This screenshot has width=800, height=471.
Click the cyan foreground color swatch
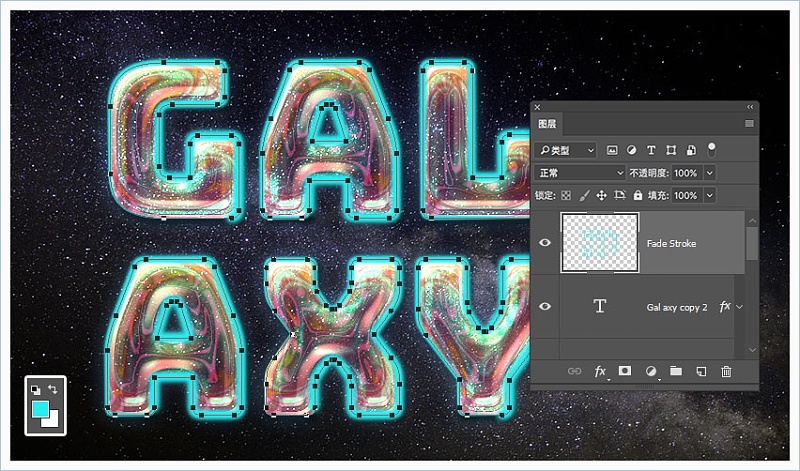pyautogui.click(x=40, y=408)
